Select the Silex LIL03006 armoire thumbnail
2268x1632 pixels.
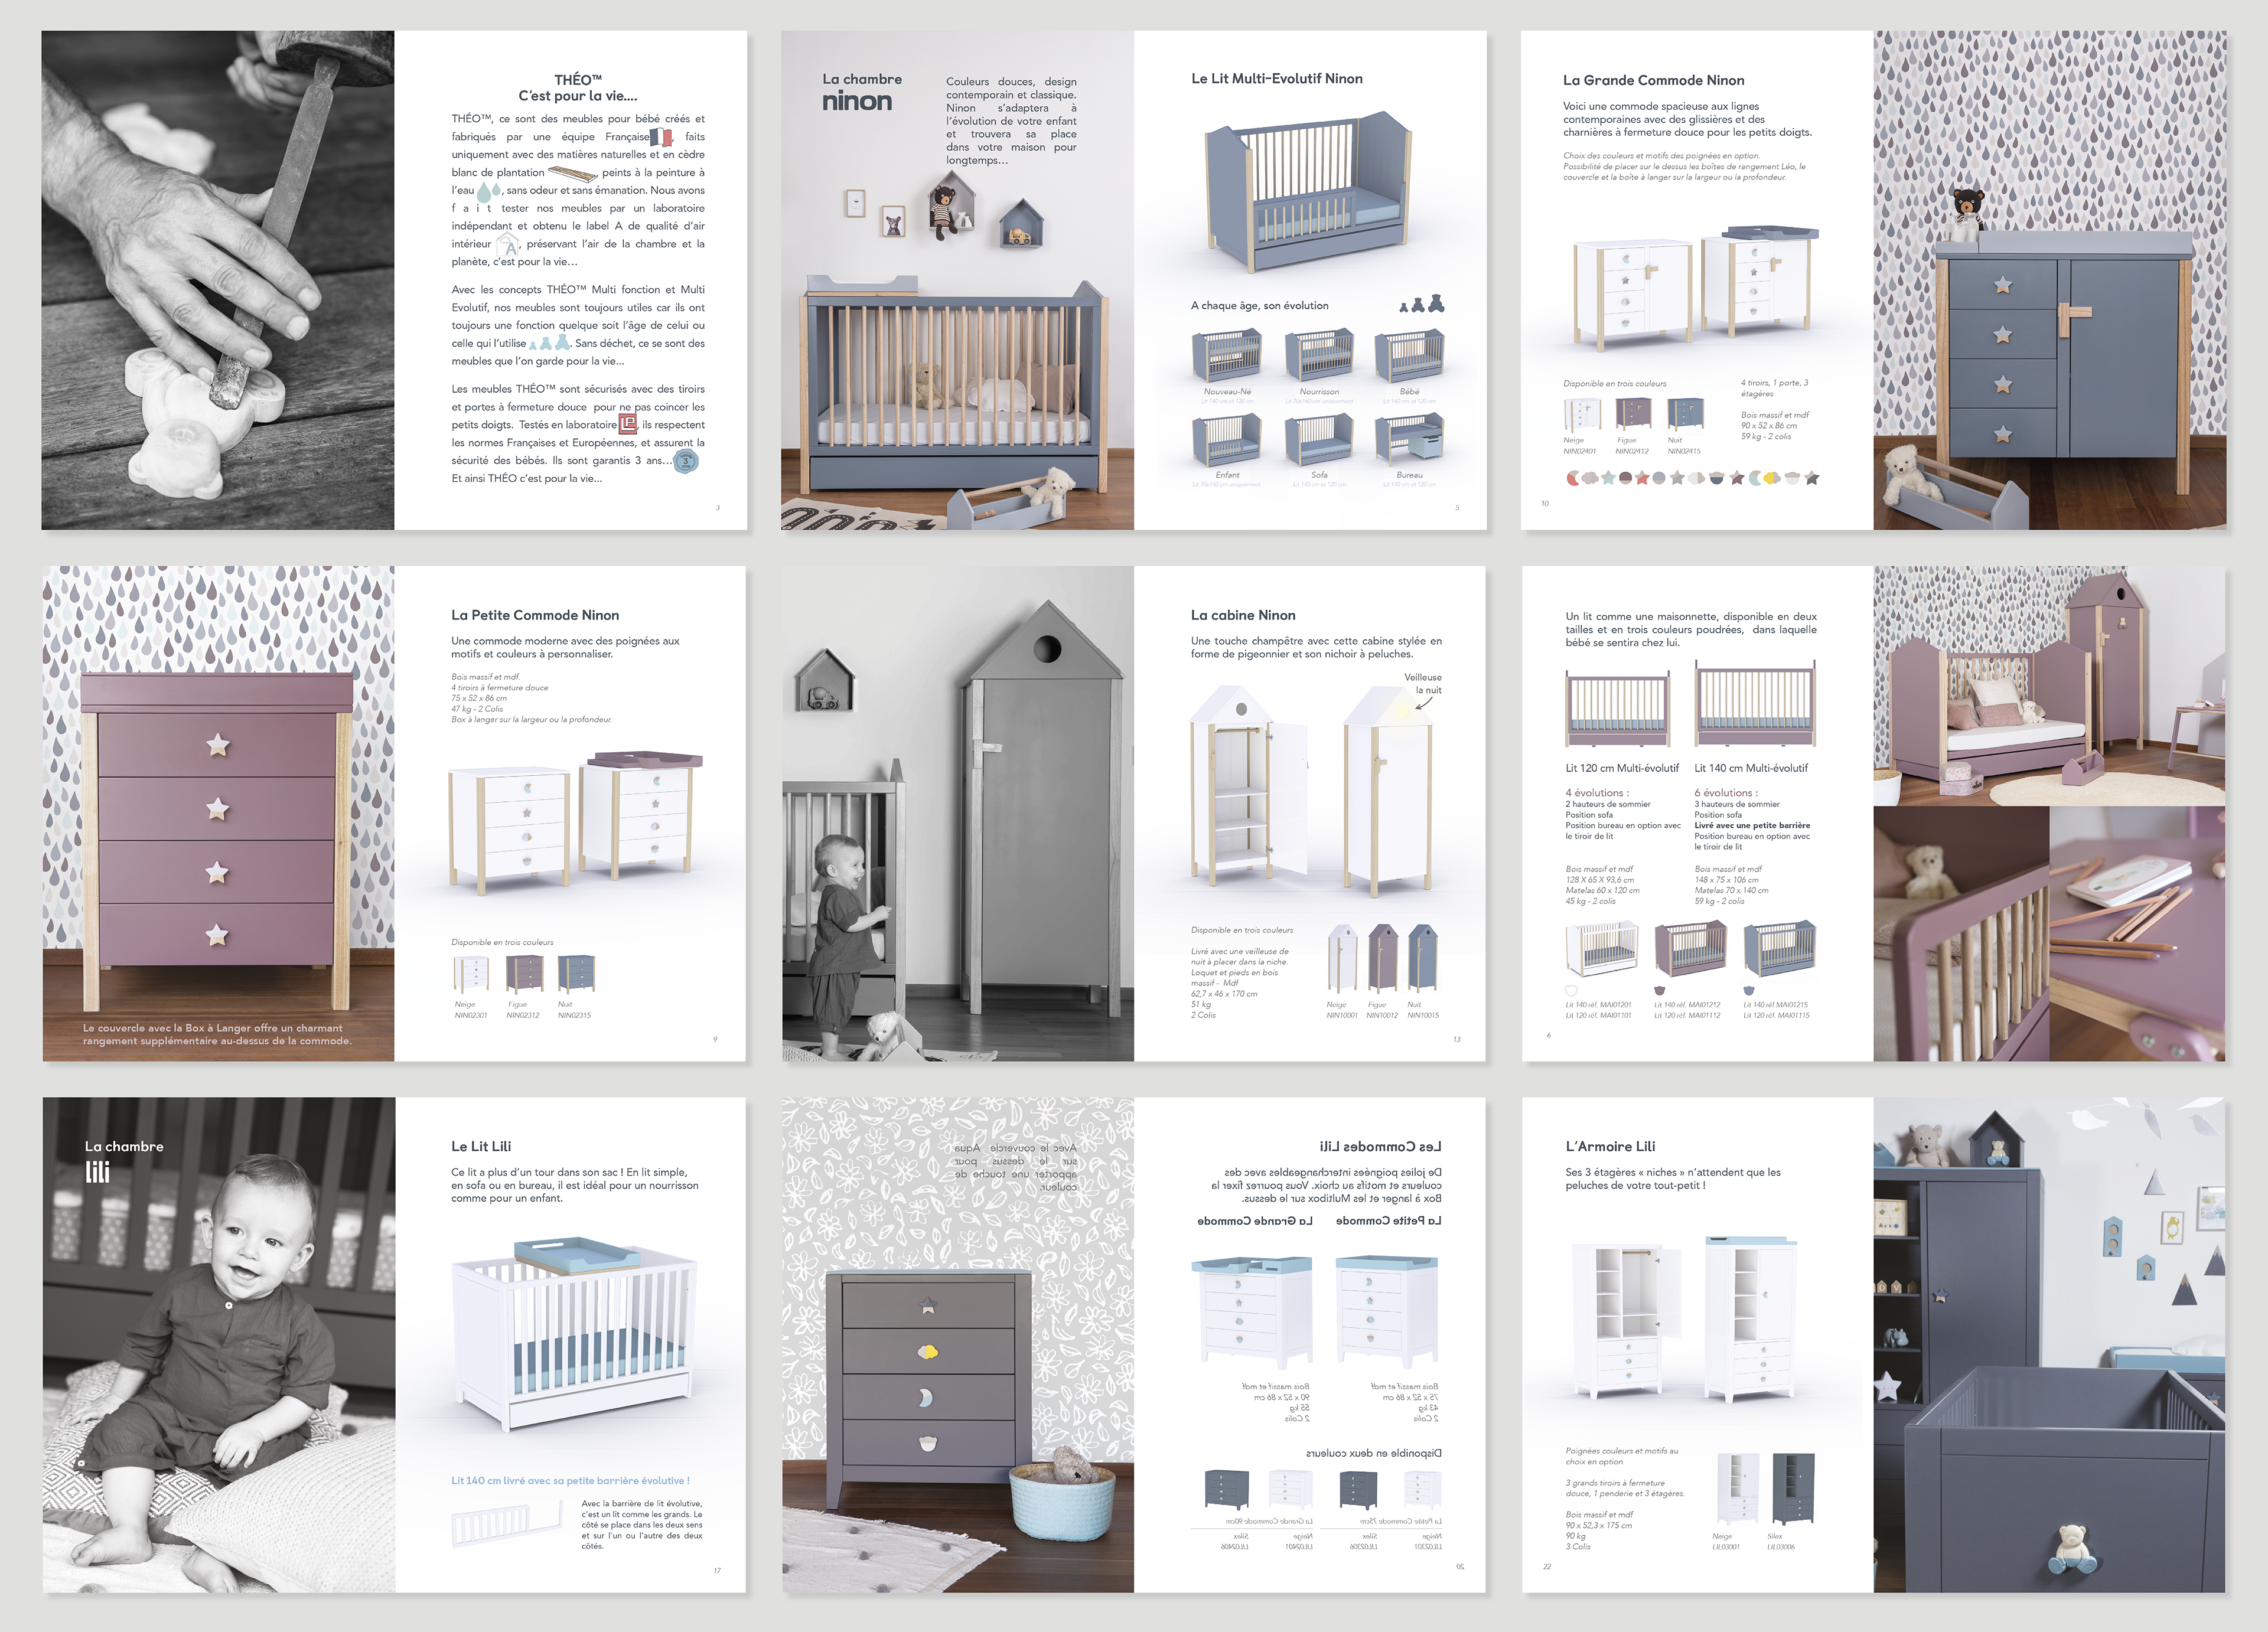click(1793, 1490)
